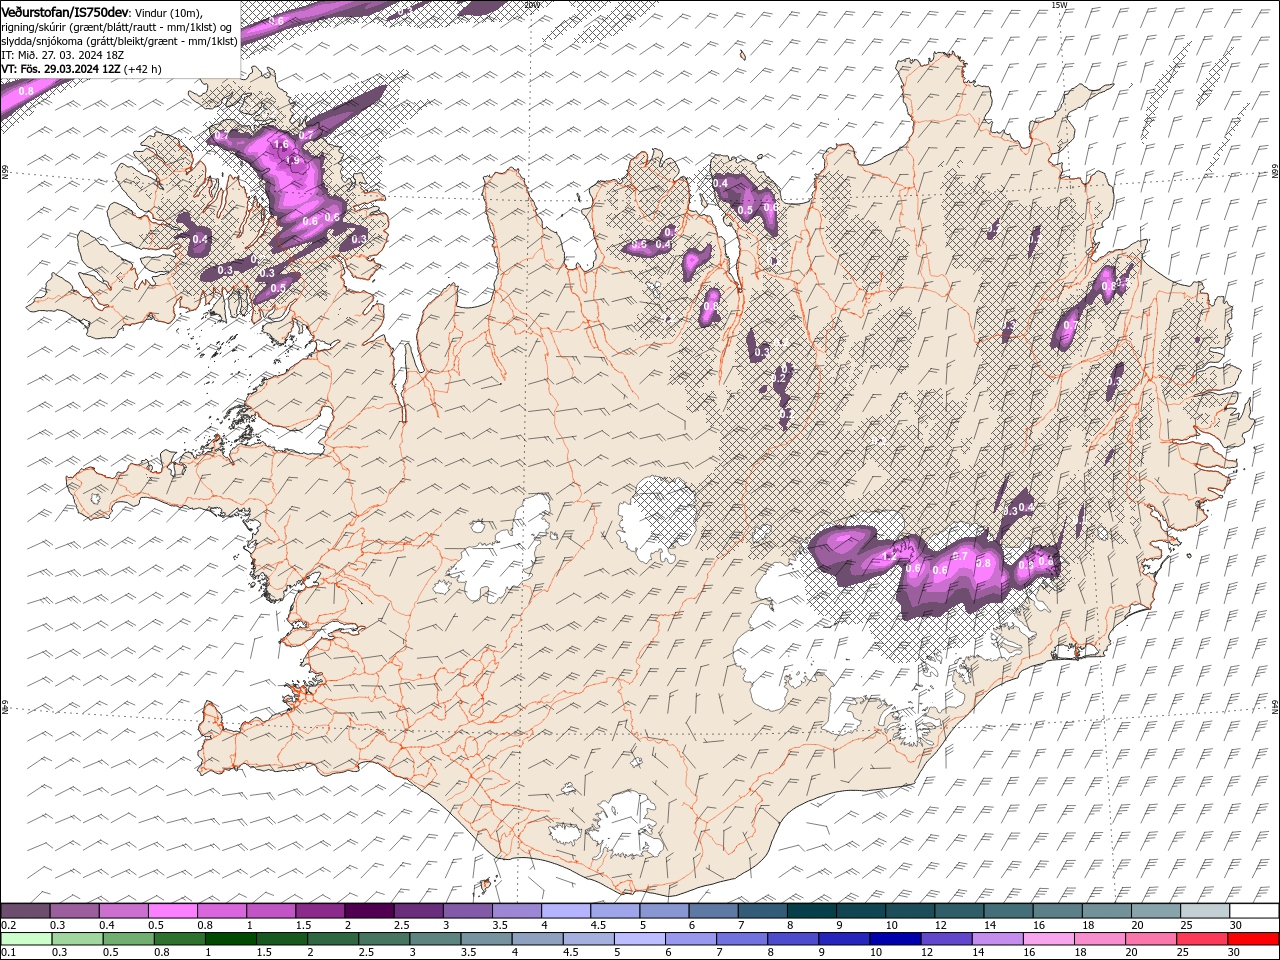Click the '(+42 h)' forecast offset text
The height and width of the screenshot is (960, 1280).
coord(143,69)
